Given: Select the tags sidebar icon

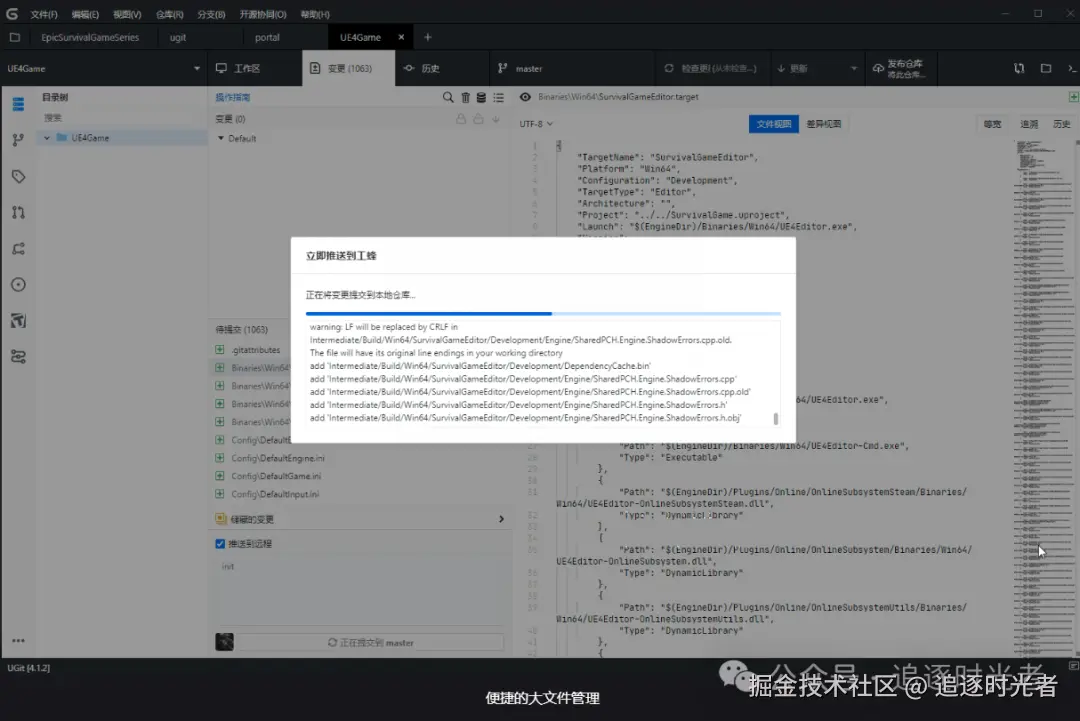Looking at the screenshot, I should [x=19, y=176].
